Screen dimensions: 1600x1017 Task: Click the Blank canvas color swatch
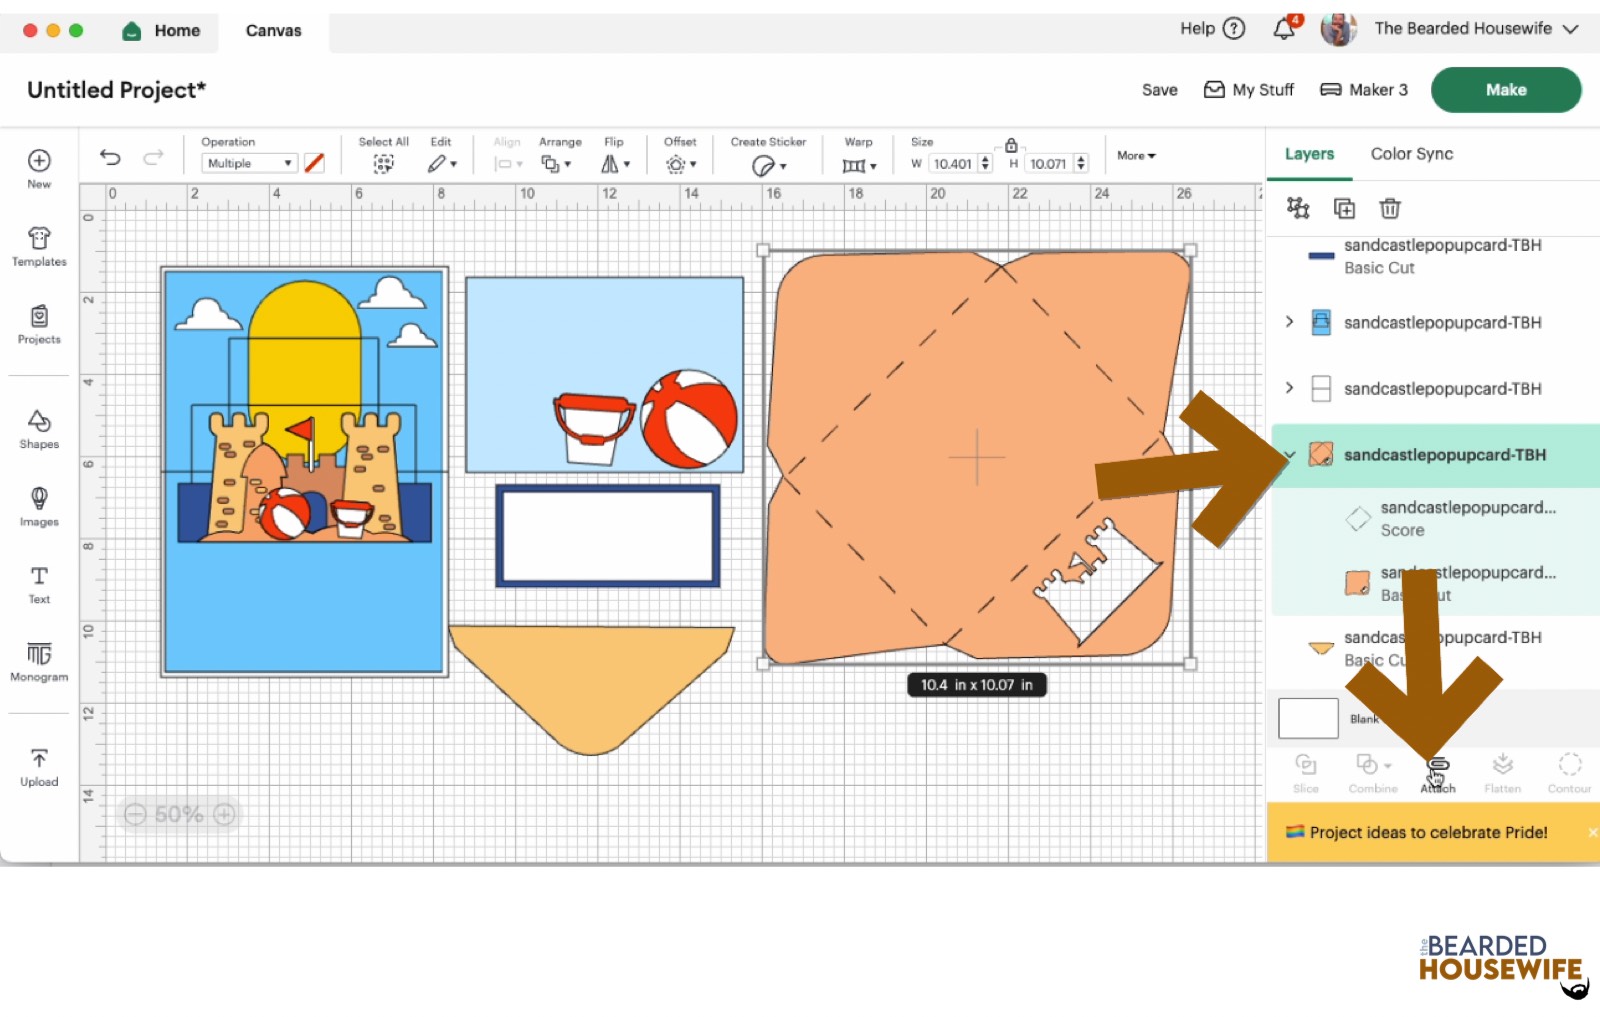pos(1308,718)
